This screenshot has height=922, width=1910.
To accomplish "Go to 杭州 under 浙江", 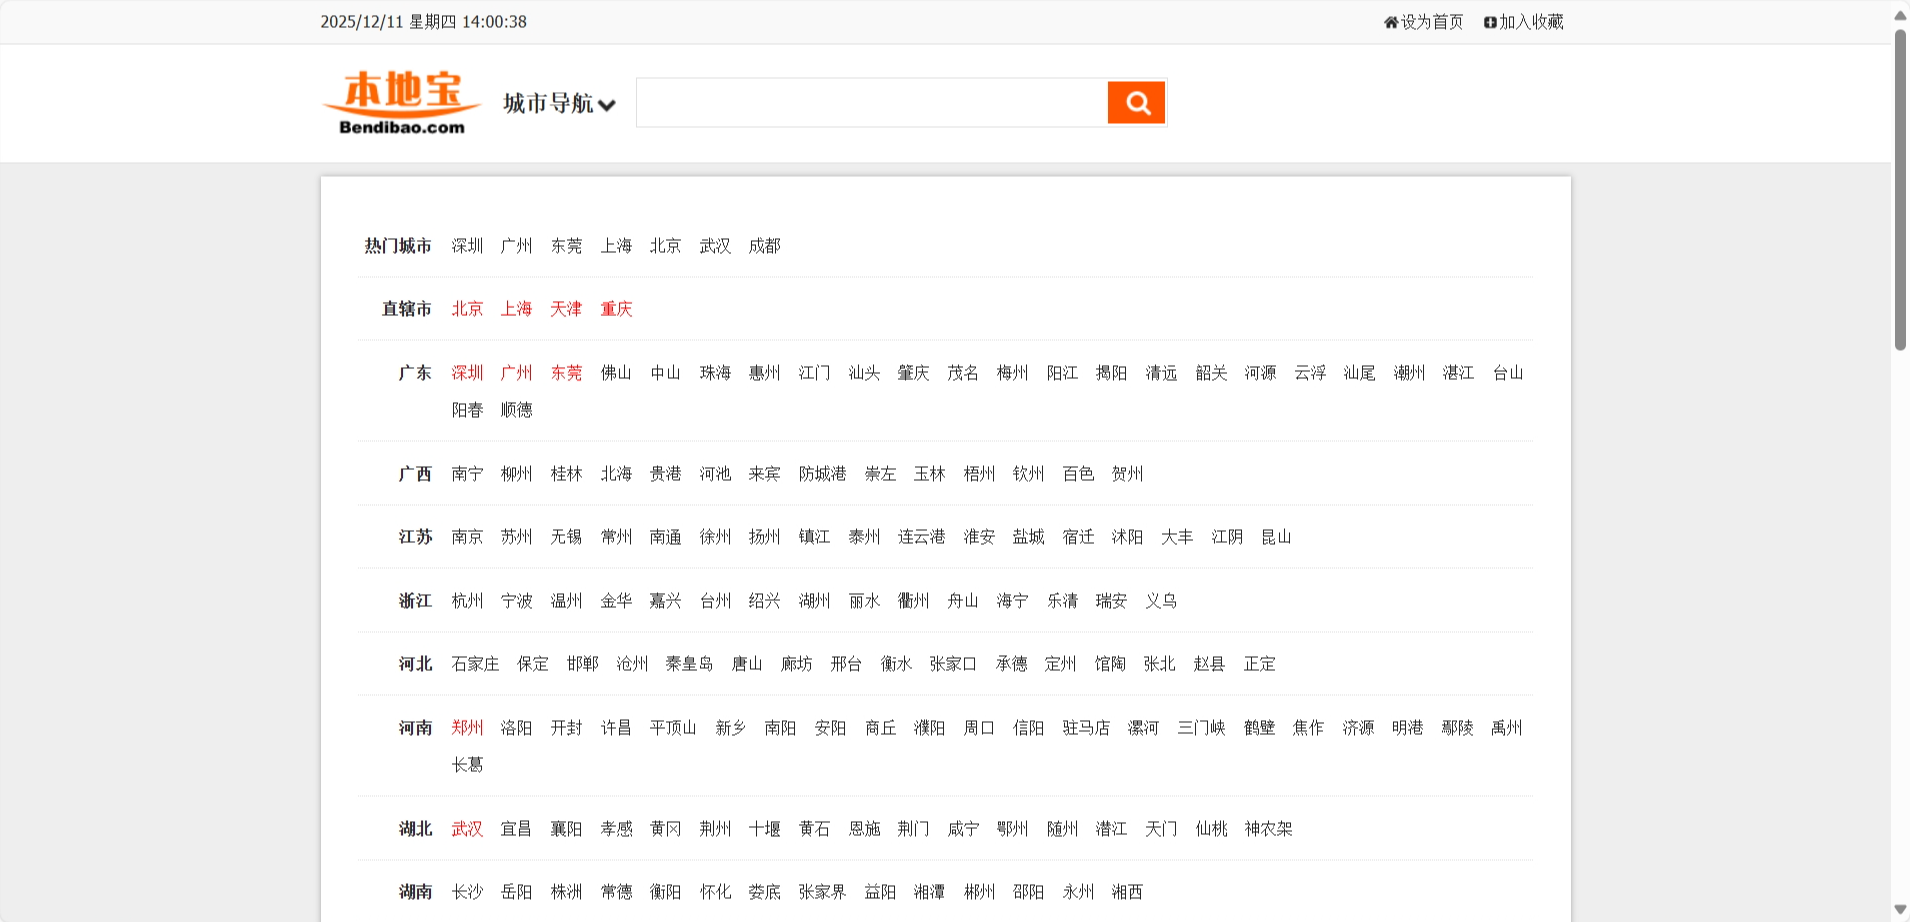I will tap(467, 601).
